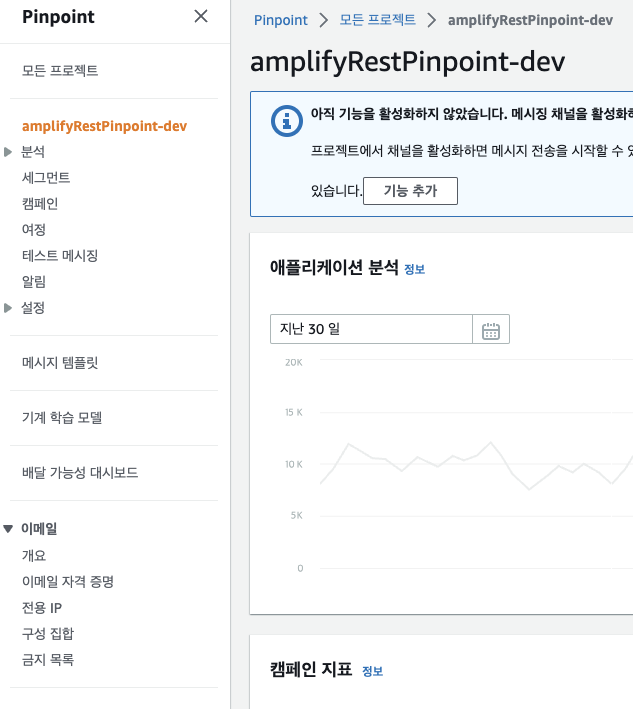The width and height of the screenshot is (633, 709).
Task: Go to 전용 IP page
Action: click(x=42, y=608)
